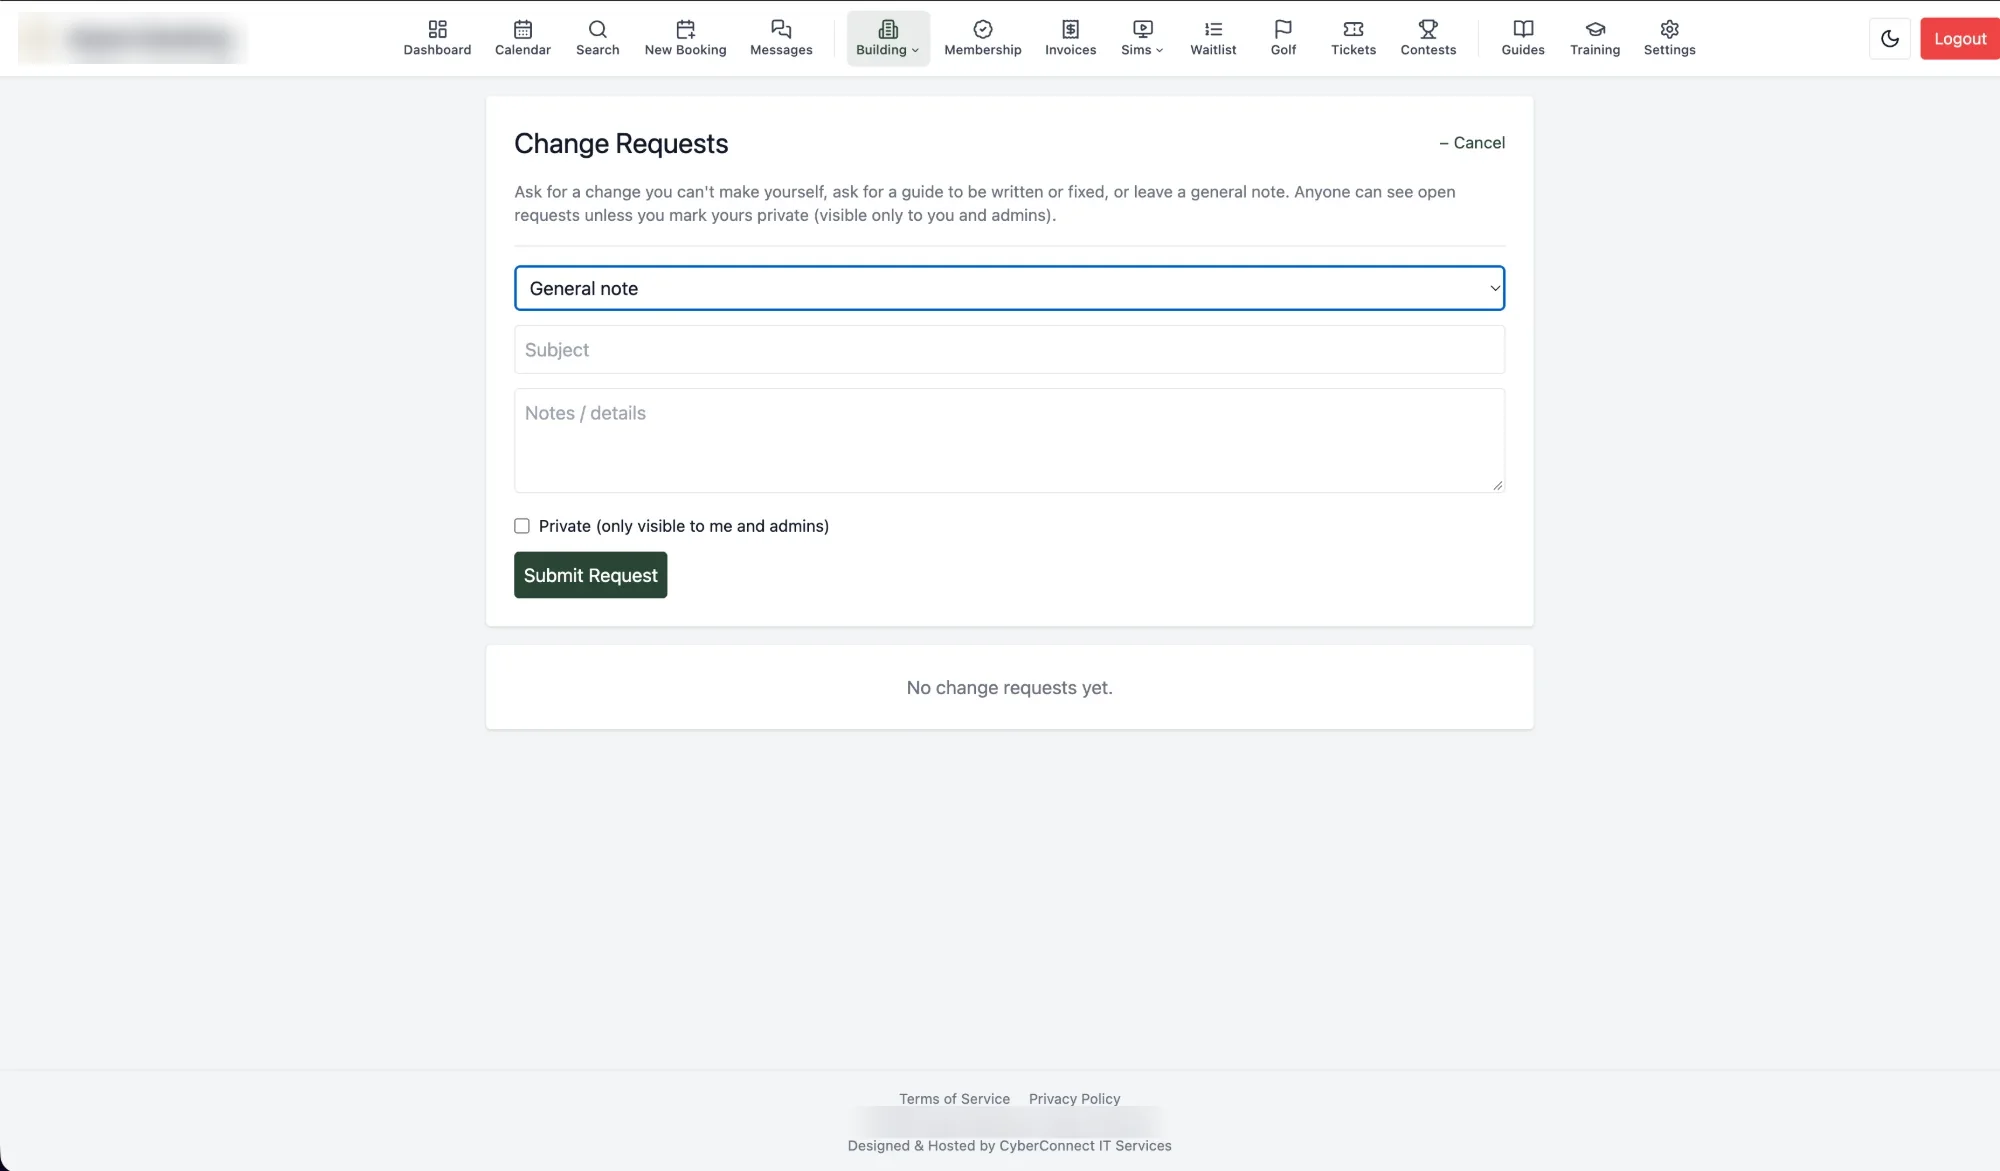Go to the Calendar page
The image size is (2000, 1171).
(522, 38)
